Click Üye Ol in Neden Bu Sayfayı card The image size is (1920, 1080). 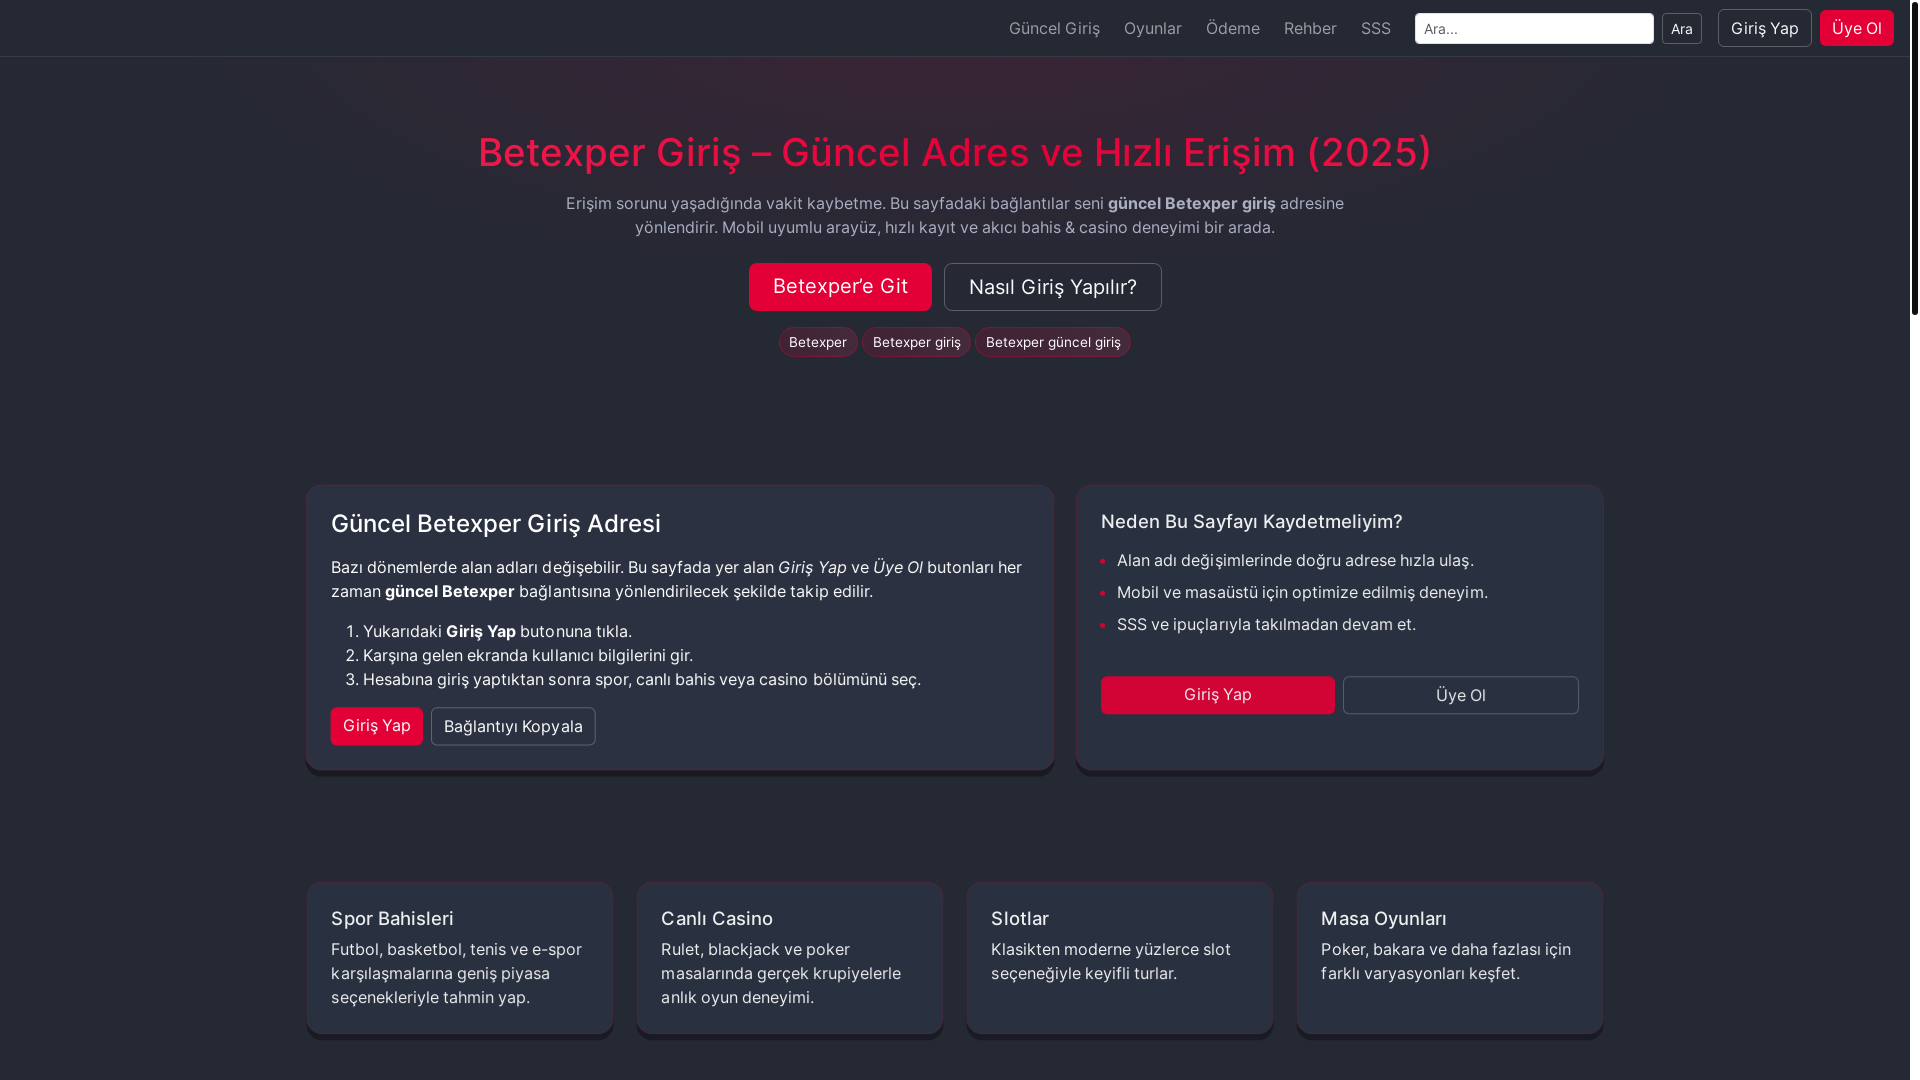pos(1461,695)
